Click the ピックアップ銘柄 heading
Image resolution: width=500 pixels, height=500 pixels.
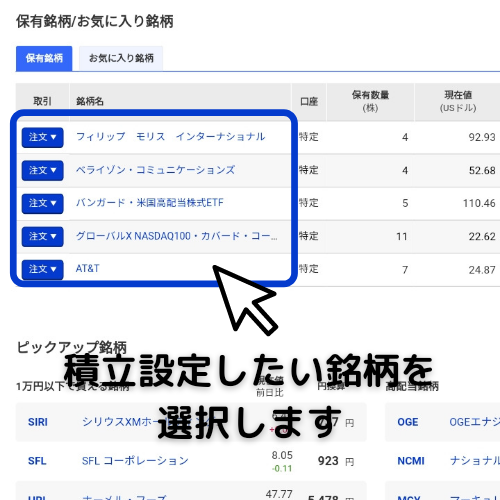click(72, 347)
